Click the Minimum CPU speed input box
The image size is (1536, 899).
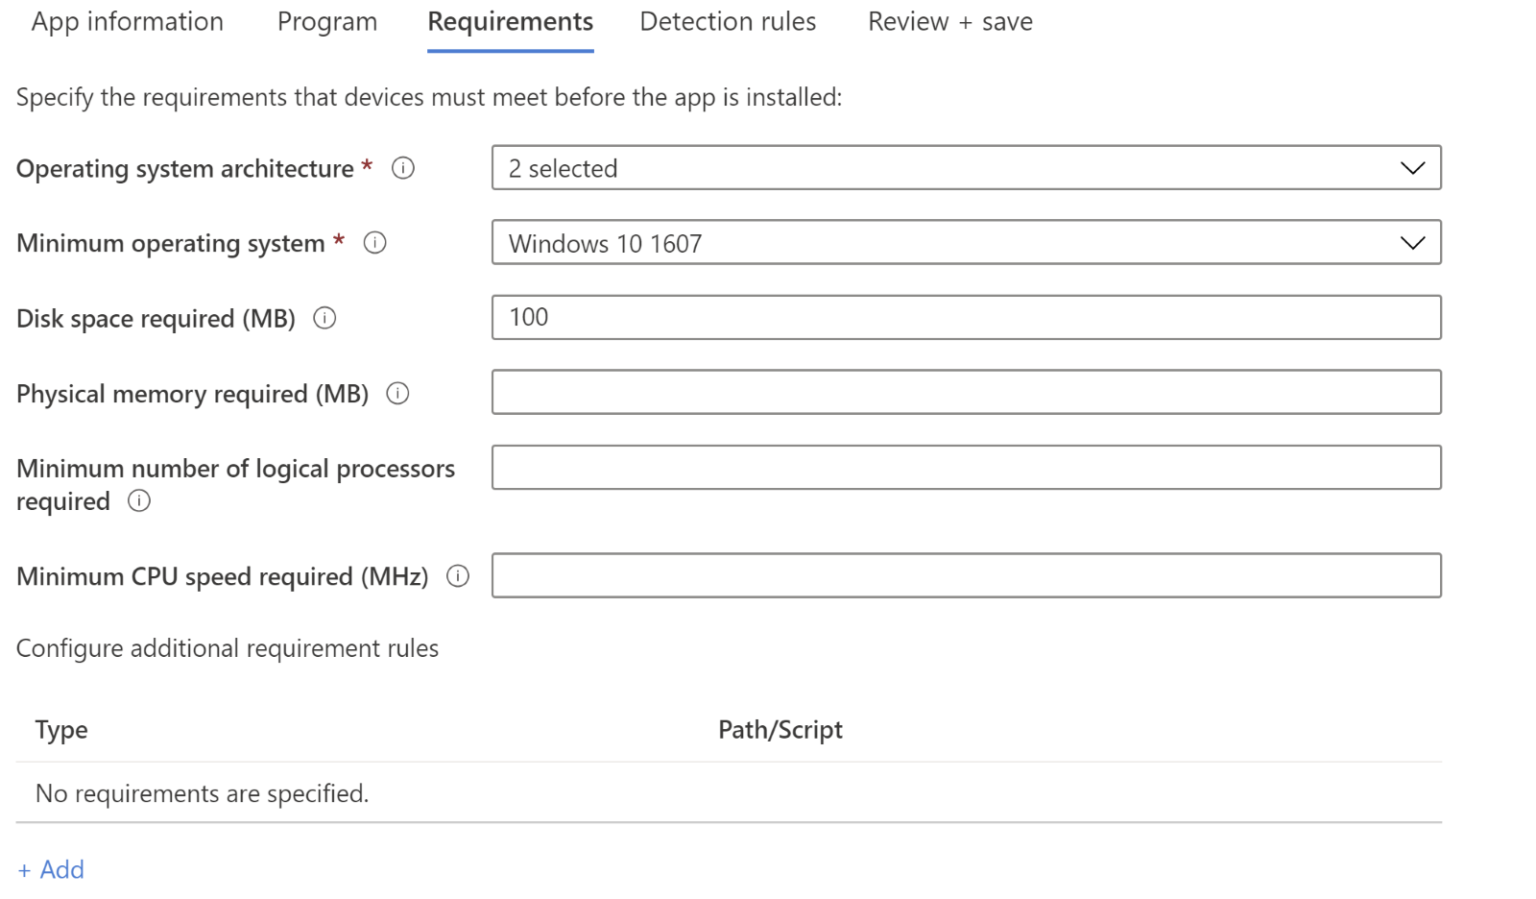pos(966,575)
